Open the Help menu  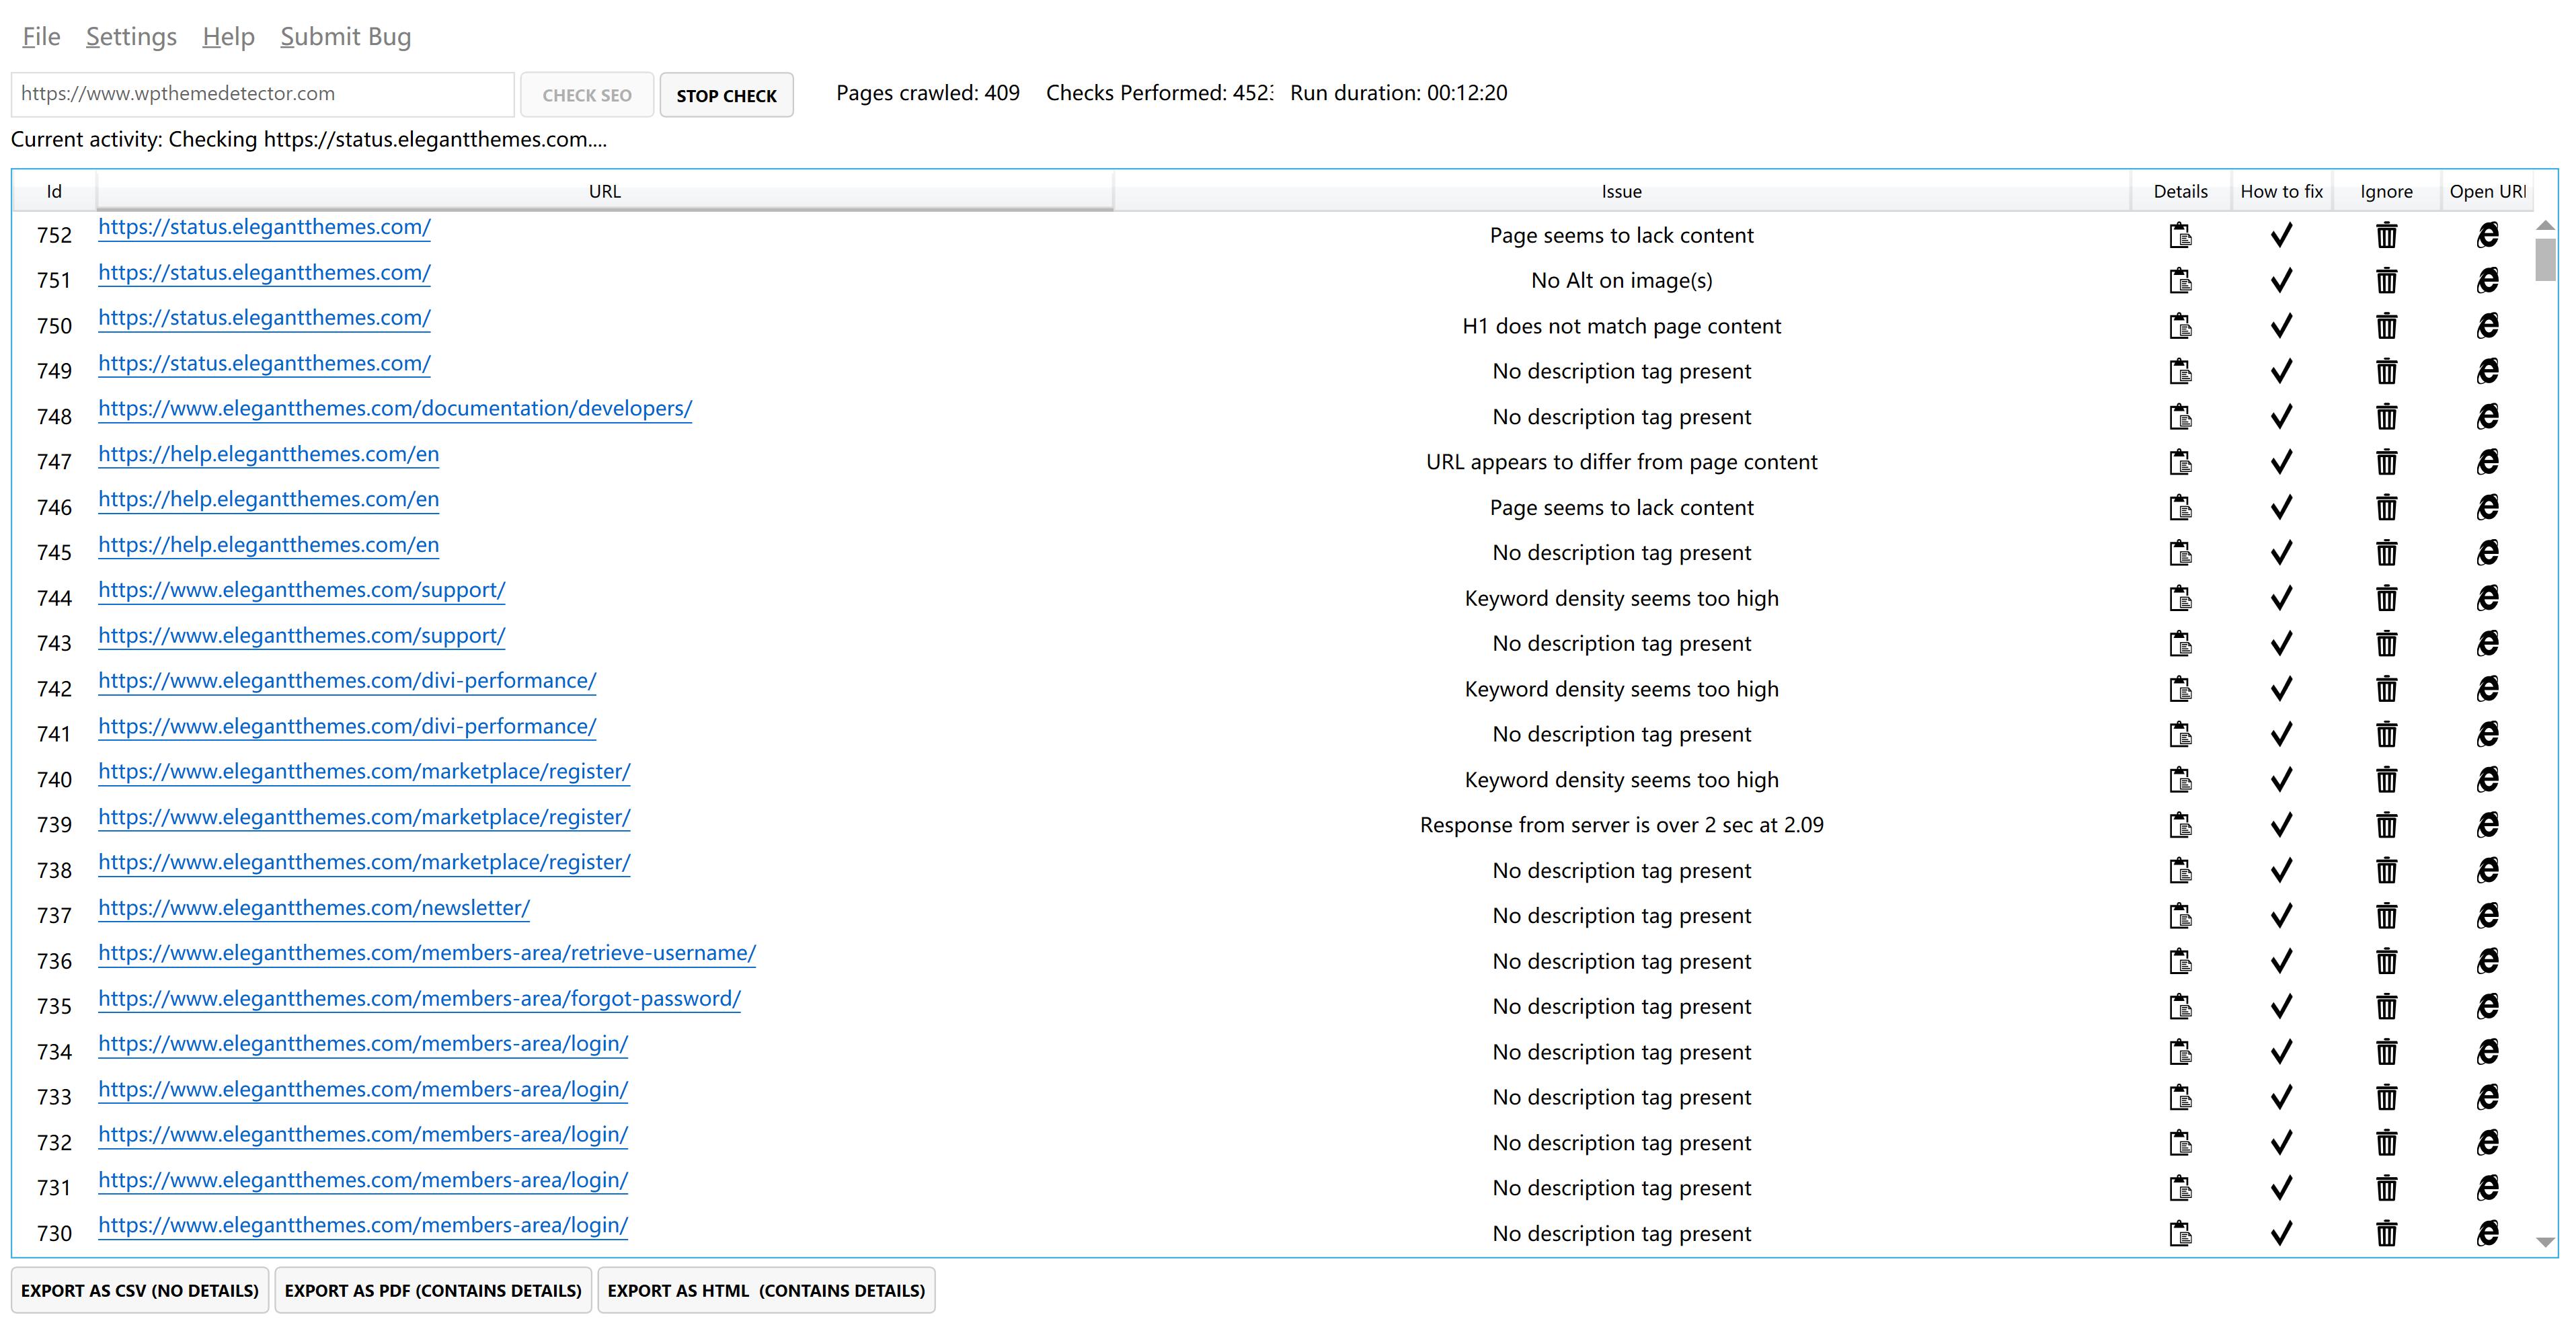click(228, 37)
